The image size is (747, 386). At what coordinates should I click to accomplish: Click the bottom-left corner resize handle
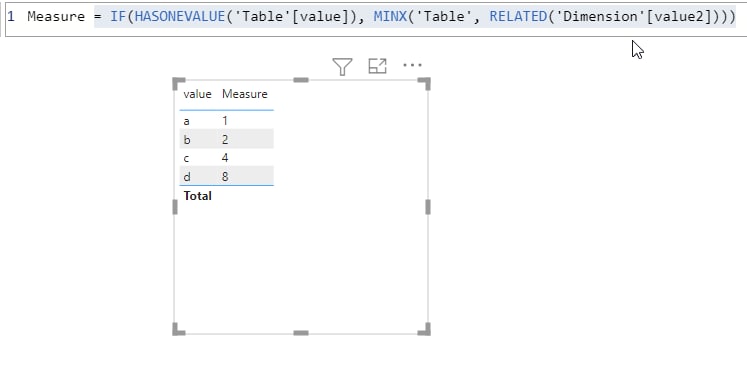[x=178, y=329]
